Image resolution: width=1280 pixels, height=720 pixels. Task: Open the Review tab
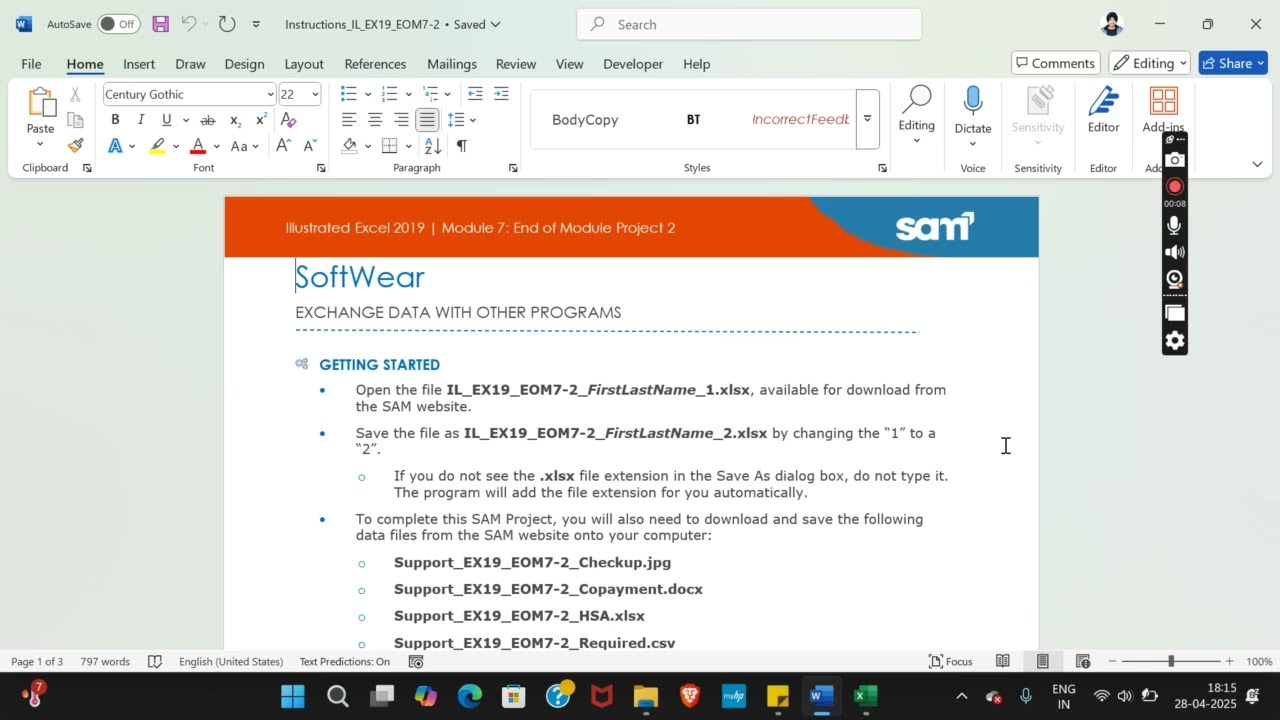click(516, 63)
